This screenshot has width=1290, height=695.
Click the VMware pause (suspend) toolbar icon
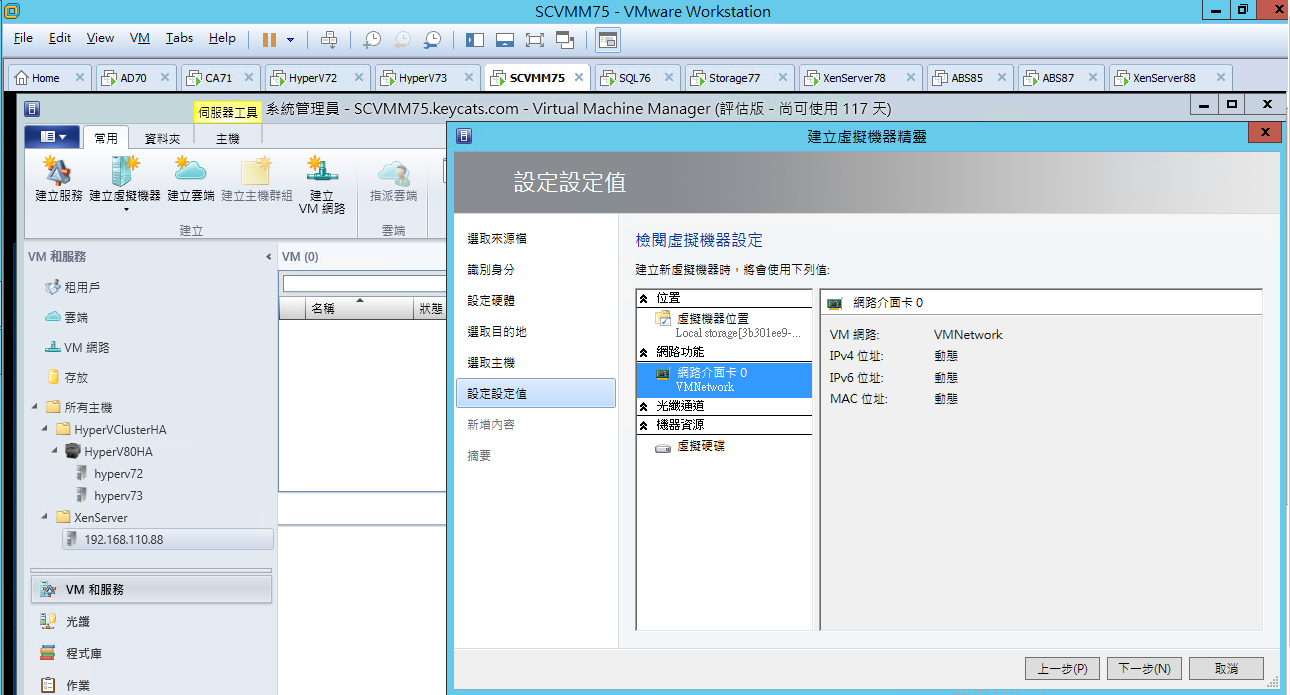click(x=269, y=39)
